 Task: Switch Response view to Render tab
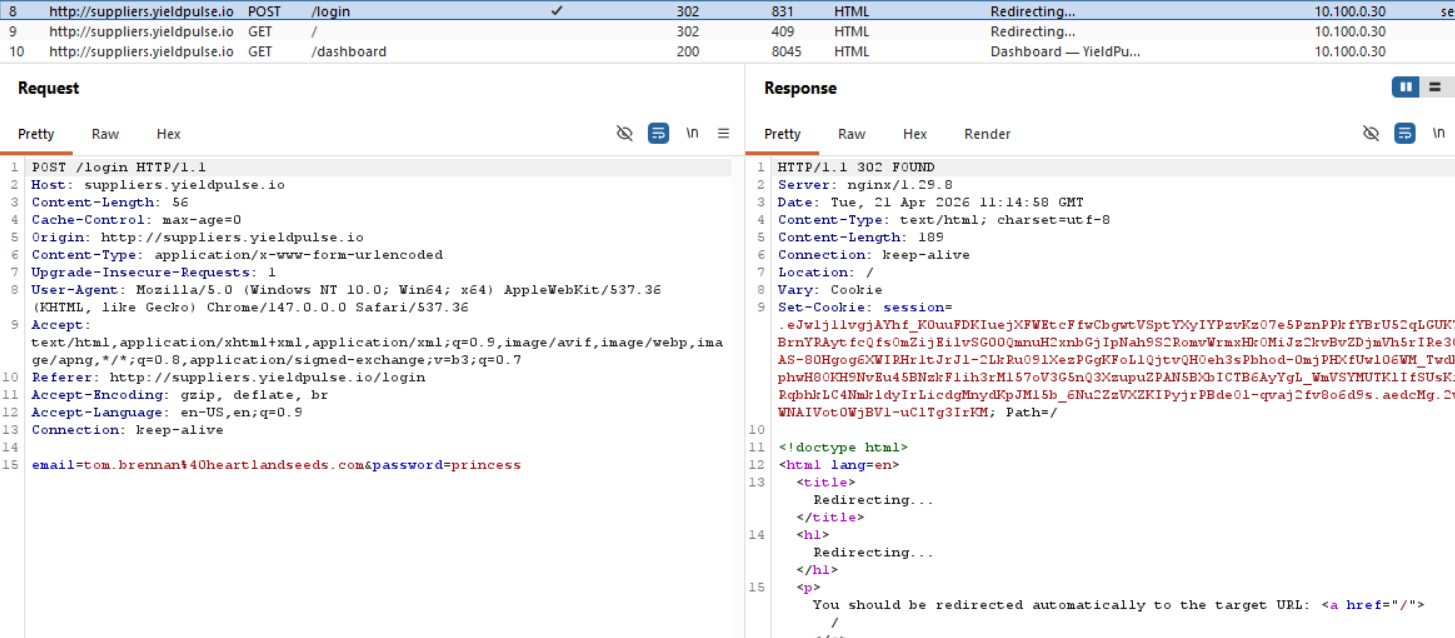pyautogui.click(x=986, y=134)
